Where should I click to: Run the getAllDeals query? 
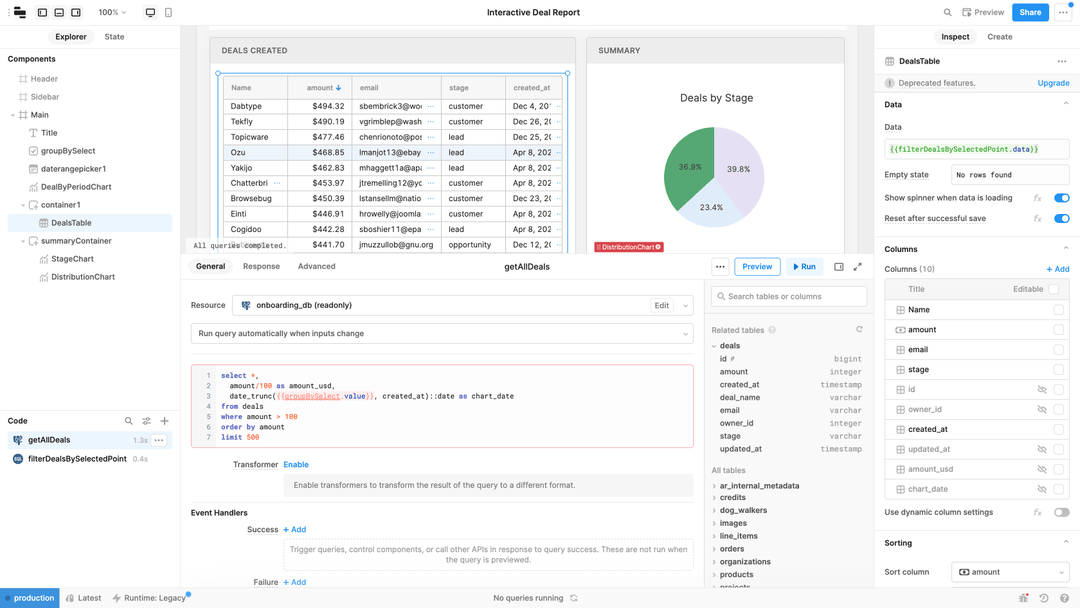(803, 266)
